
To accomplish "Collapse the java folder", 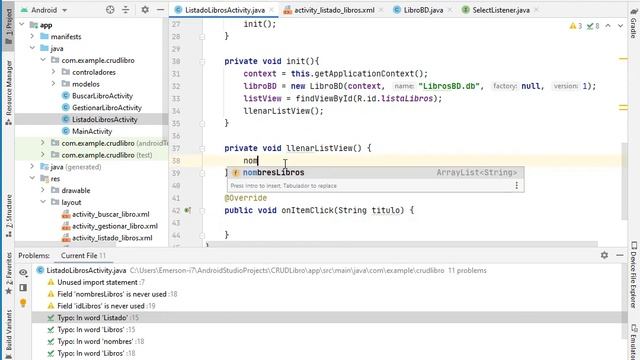I will pyautogui.click(x=32, y=49).
